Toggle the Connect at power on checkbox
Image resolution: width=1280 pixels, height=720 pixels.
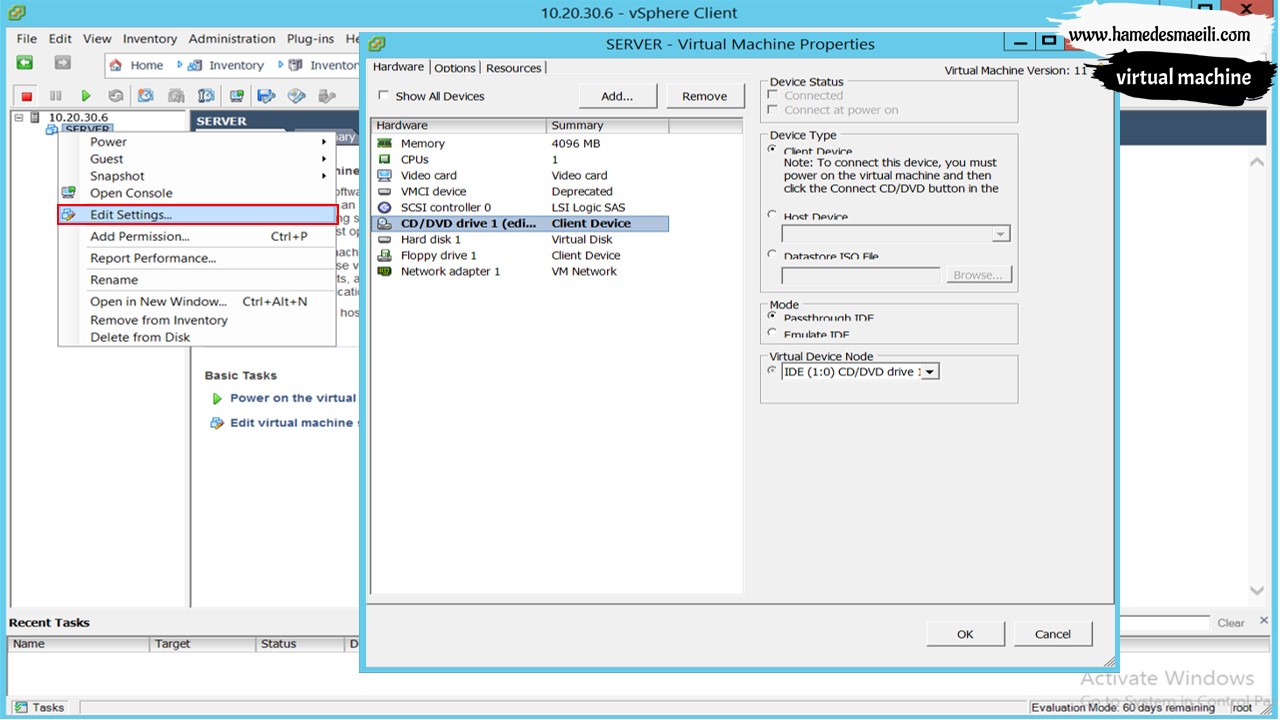[772, 110]
